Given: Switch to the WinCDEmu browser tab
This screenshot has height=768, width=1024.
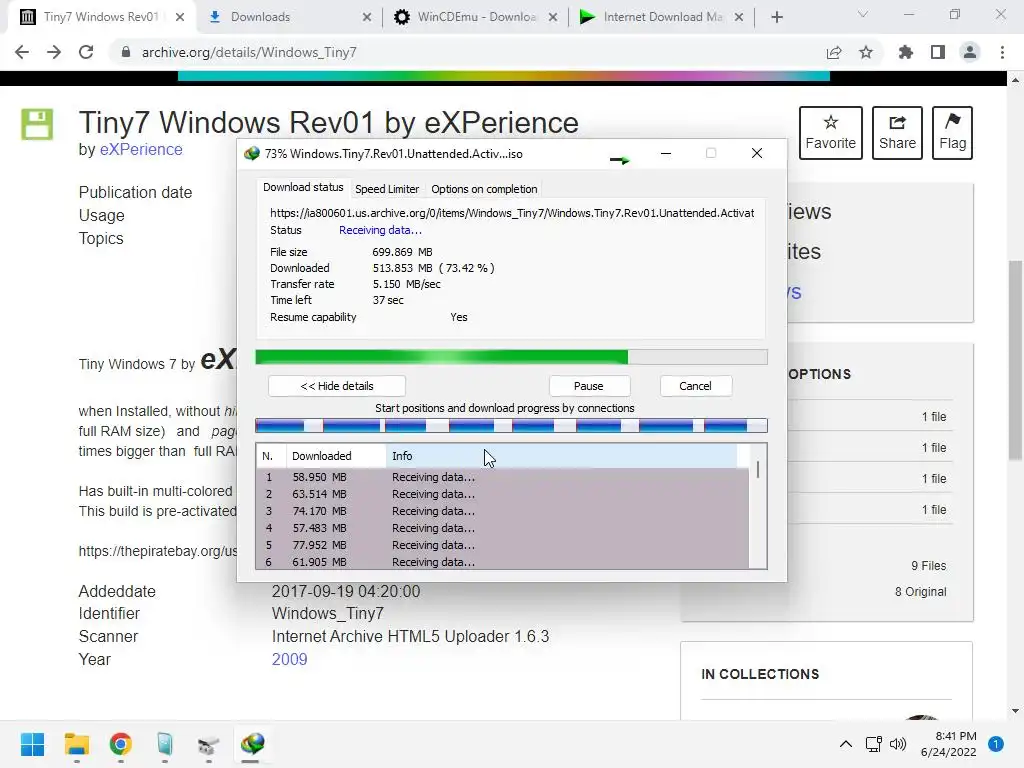Looking at the screenshot, I should click(476, 17).
